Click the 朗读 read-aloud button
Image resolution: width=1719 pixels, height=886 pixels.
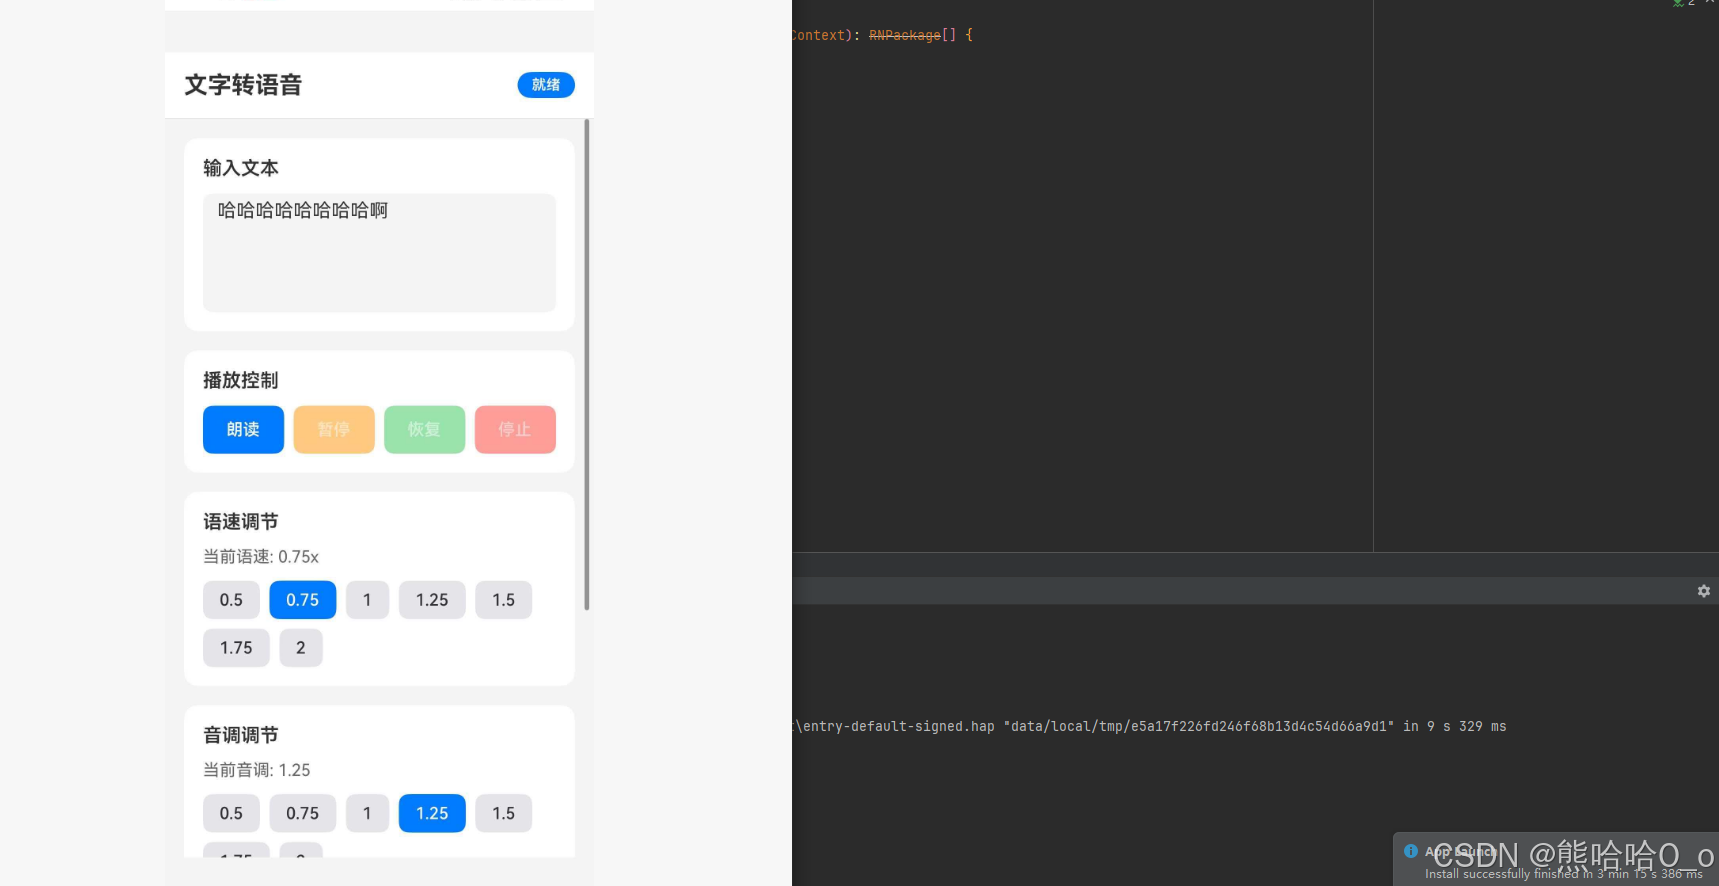[243, 429]
